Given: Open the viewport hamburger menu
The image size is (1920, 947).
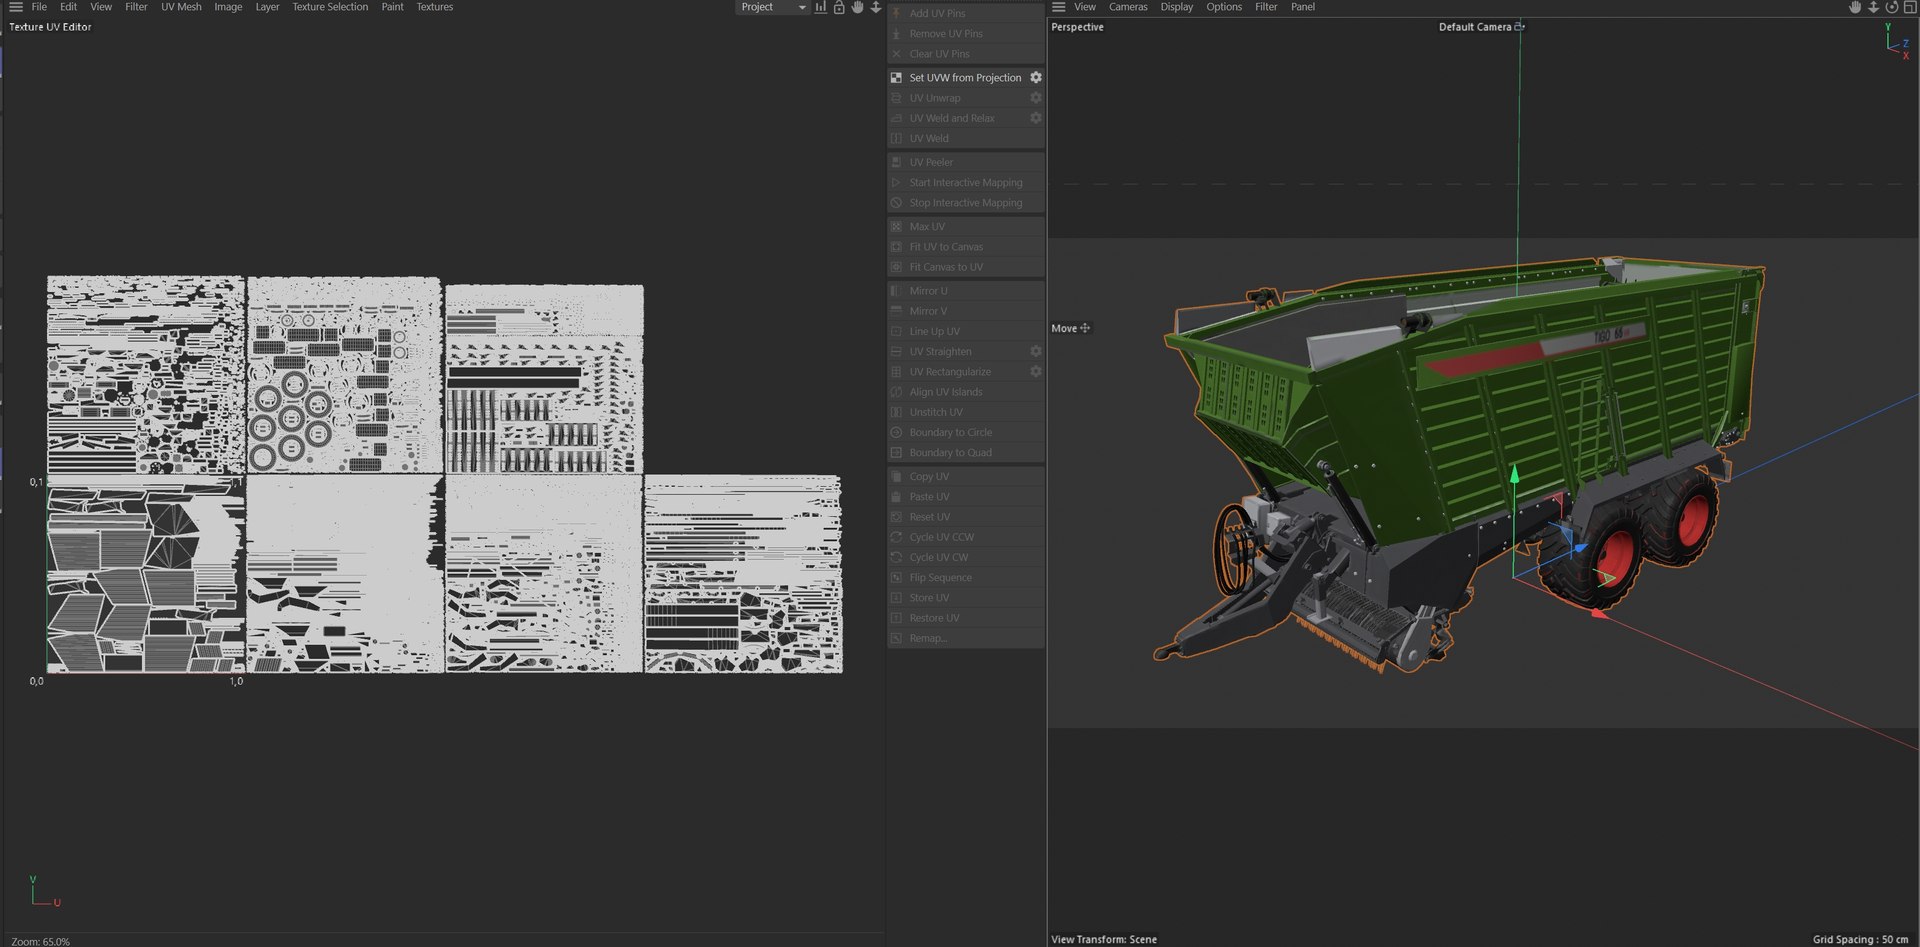Looking at the screenshot, I should (1059, 7).
